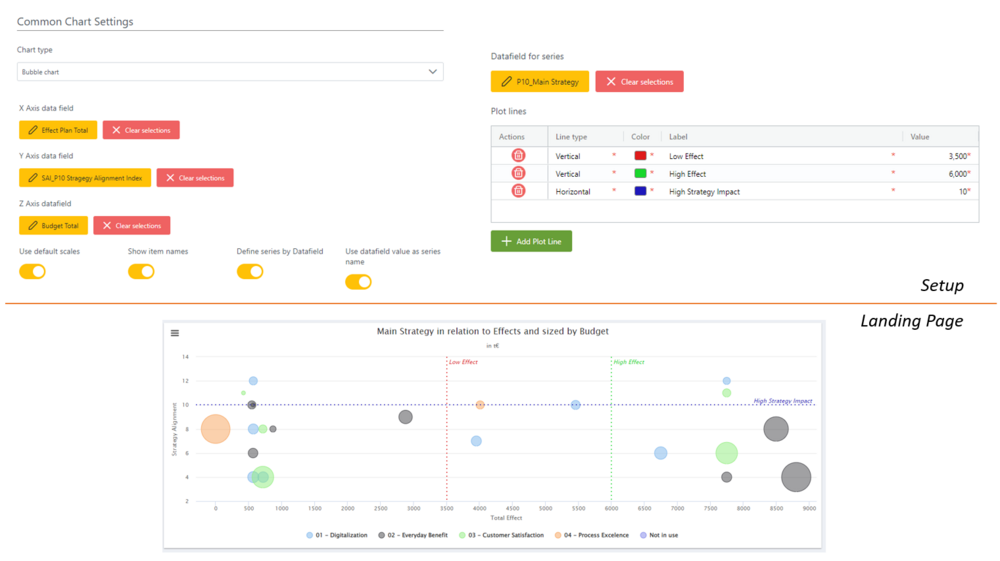Click the pencil icon on P10_Main Strategy
Image resolution: width=1000 pixels, height=561 pixels.
[x=506, y=82]
